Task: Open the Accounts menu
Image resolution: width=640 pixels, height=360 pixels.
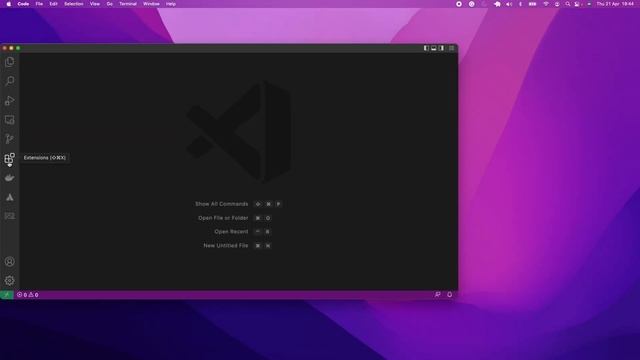Action: tap(9, 262)
